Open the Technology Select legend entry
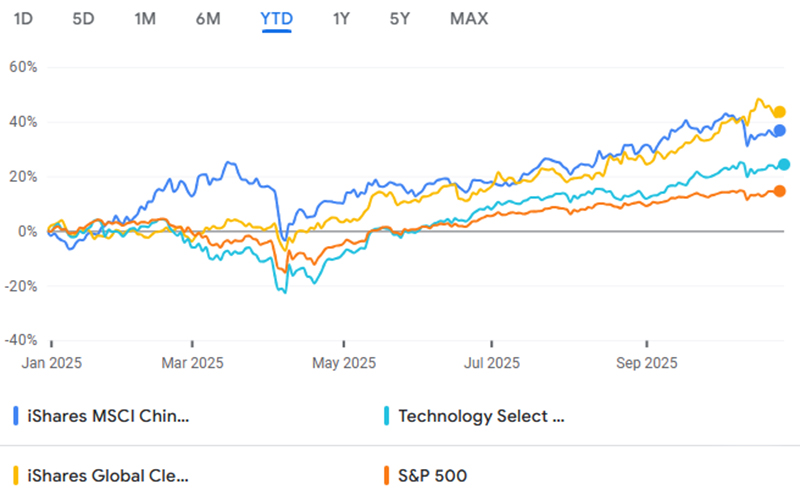This screenshot has width=800, height=501. pos(481,416)
